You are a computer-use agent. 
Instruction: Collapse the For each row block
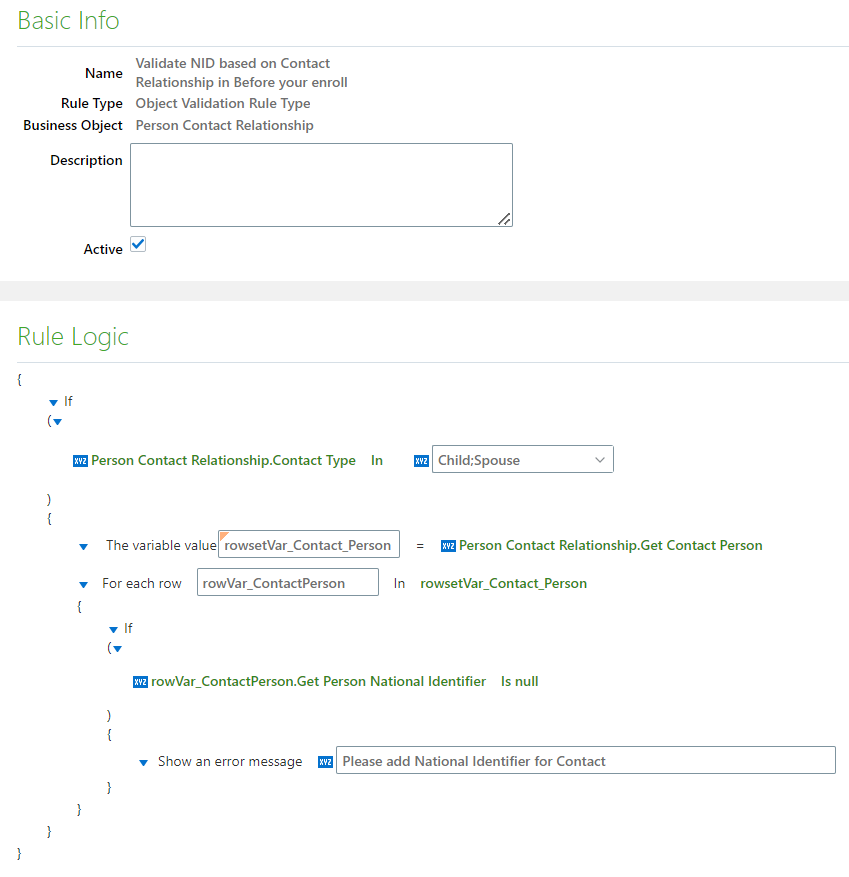click(84, 583)
